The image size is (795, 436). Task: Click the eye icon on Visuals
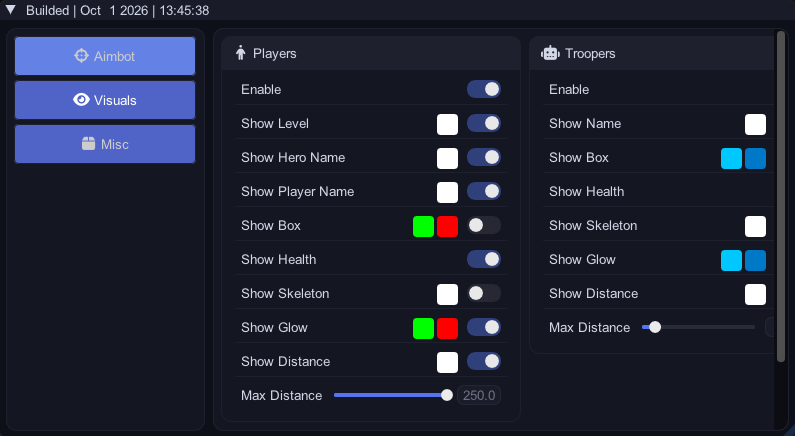coord(81,100)
